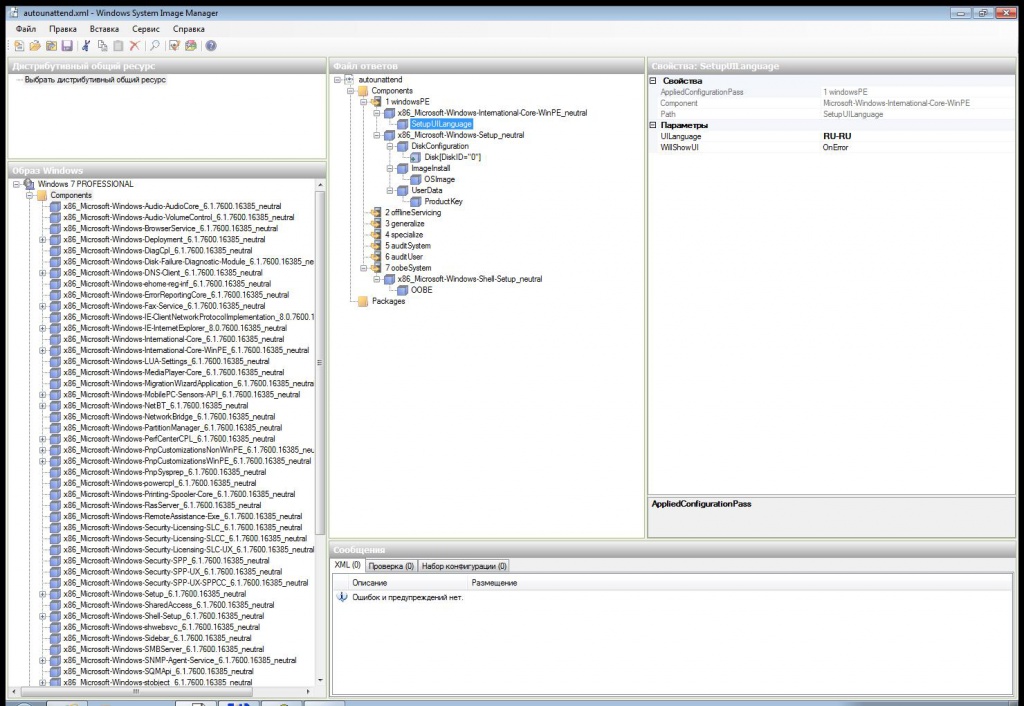Open Find with the magnifier icon

point(155,46)
